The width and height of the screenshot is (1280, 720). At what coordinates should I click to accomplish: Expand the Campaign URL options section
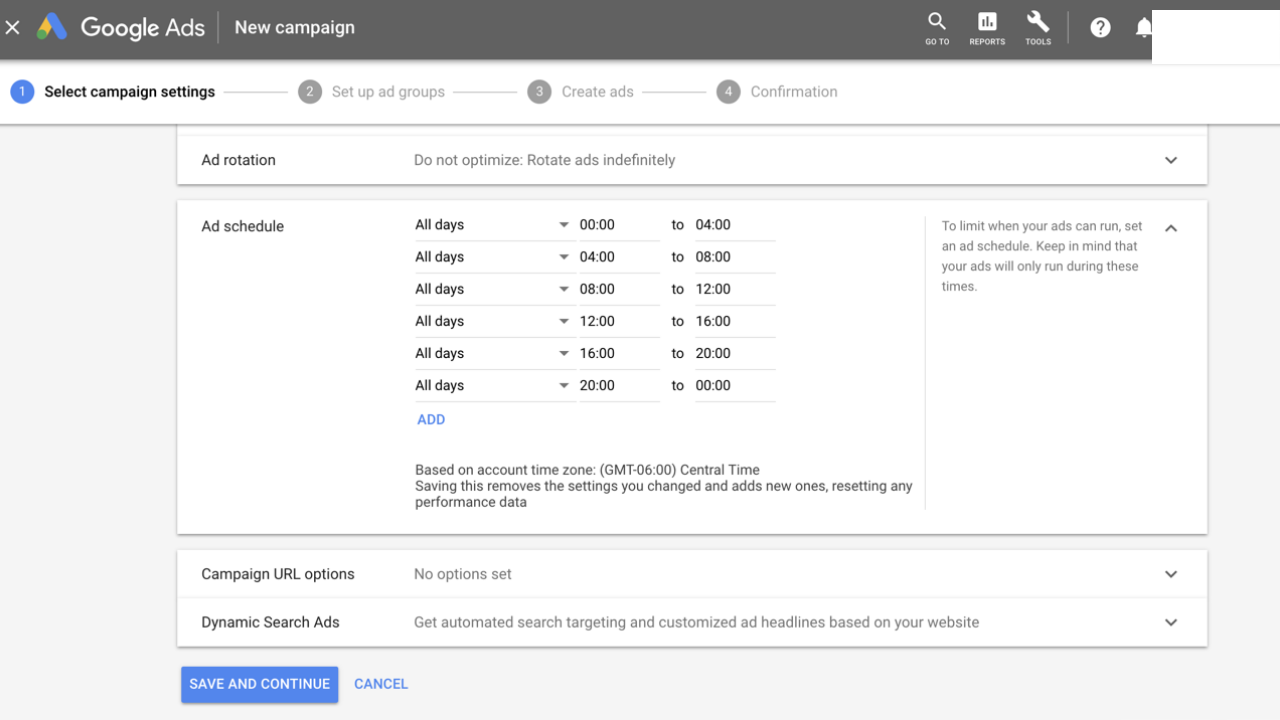[x=1171, y=574]
